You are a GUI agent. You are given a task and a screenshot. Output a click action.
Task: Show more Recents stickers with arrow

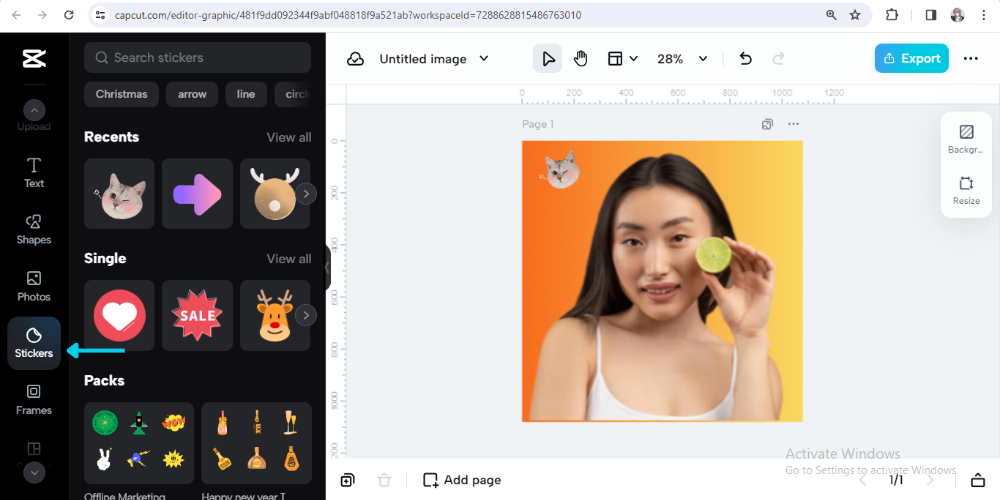[305, 194]
